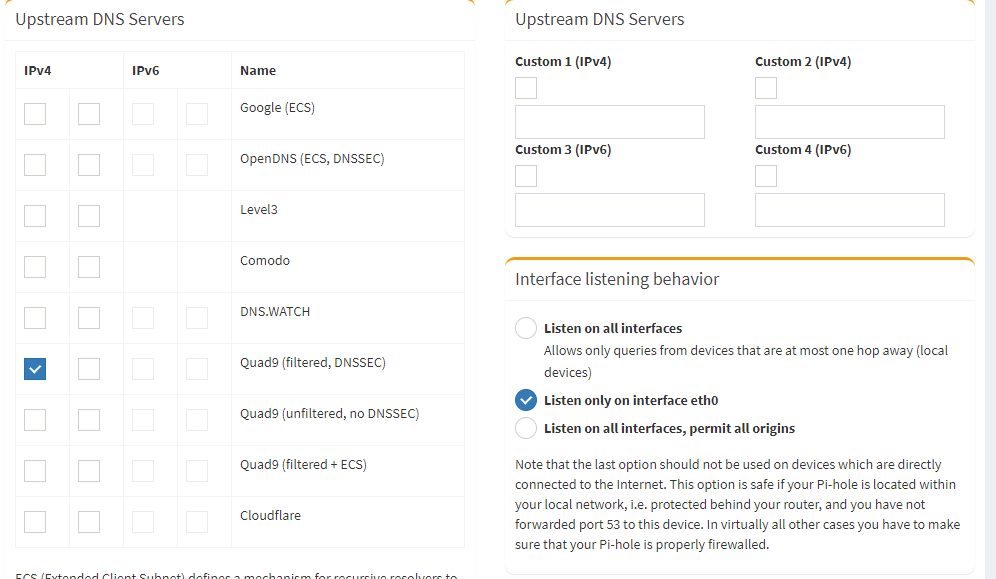Uncheck Quad9 (filtered, DNSSEC) first IPv4 checkbox
The width and height of the screenshot is (996, 579).
tap(35, 369)
